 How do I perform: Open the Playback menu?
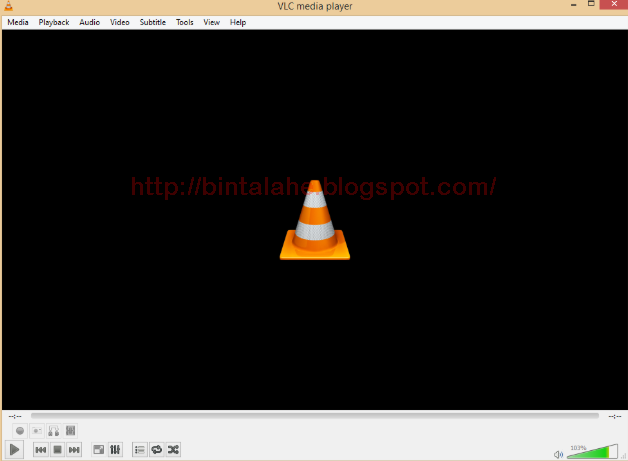54,22
